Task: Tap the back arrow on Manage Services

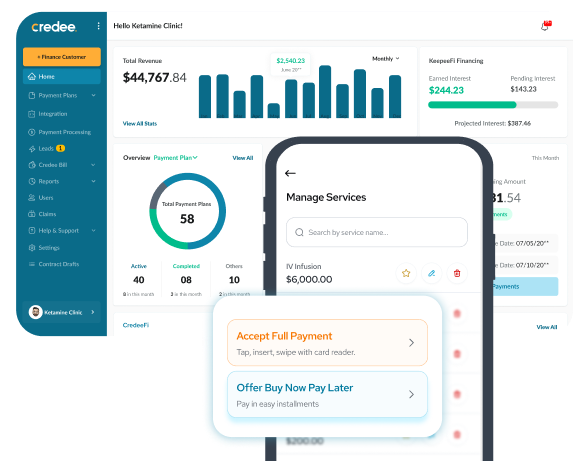Action: pyautogui.click(x=290, y=173)
